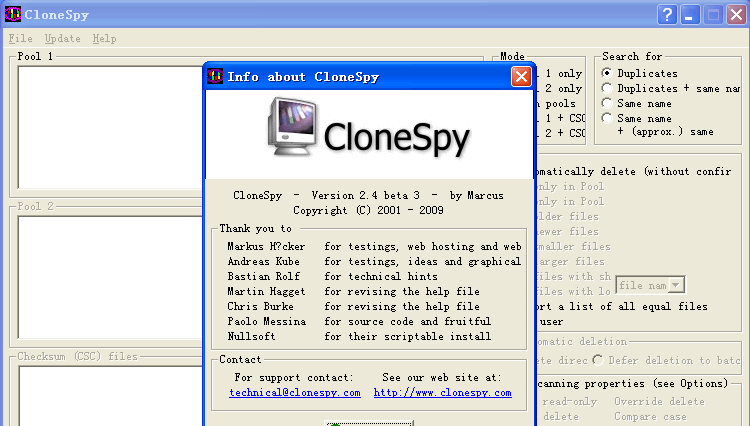Email technical@clonespy.com support link

click(x=295, y=393)
